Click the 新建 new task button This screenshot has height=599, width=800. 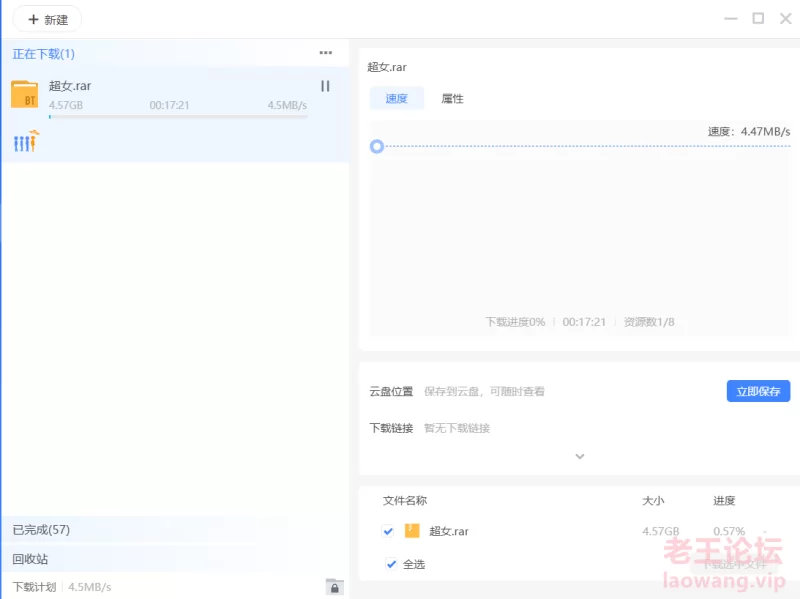[x=48, y=19]
